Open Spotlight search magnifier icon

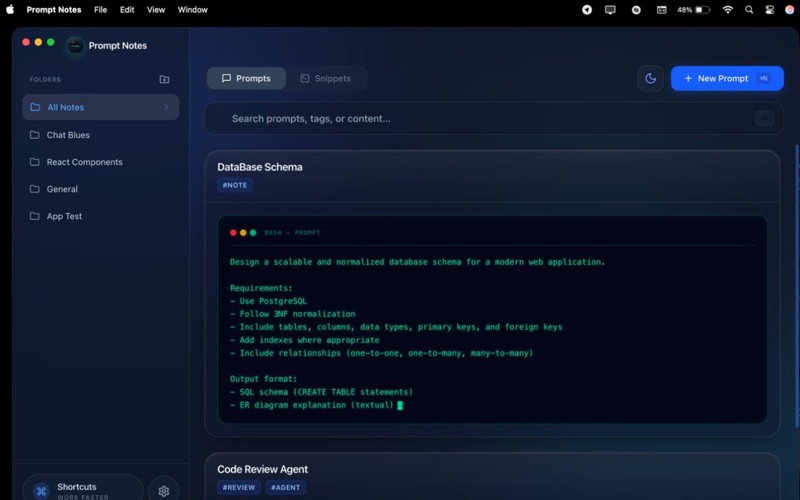[749, 10]
